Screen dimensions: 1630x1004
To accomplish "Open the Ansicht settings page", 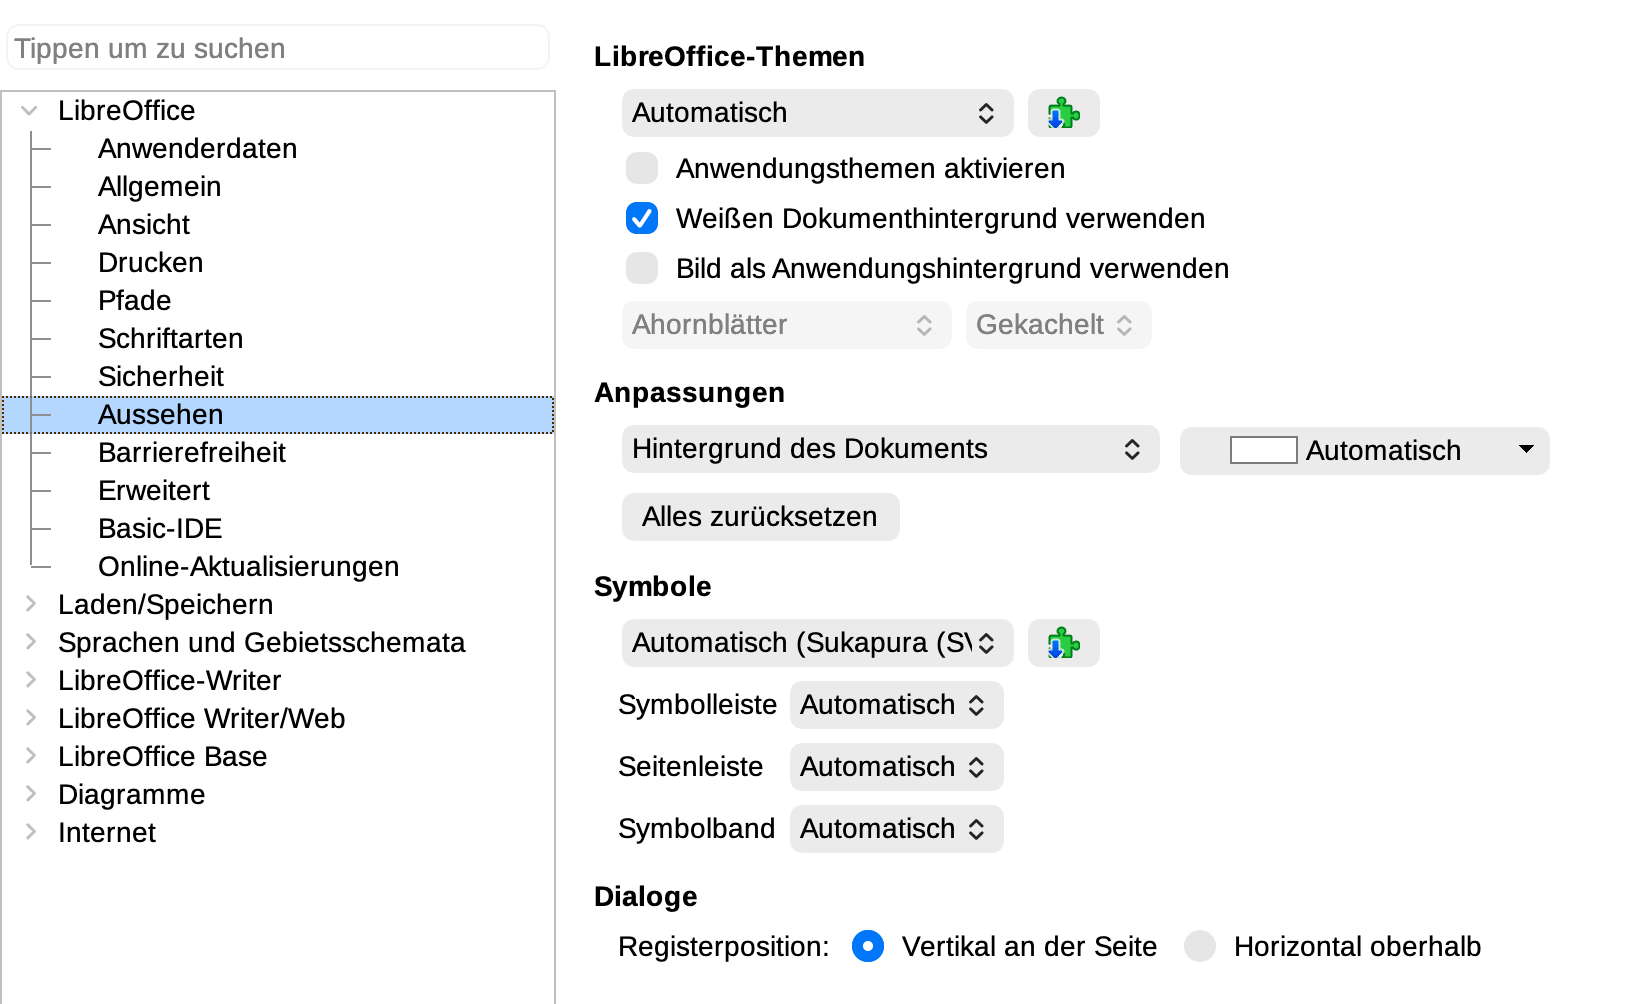I will [x=144, y=224].
